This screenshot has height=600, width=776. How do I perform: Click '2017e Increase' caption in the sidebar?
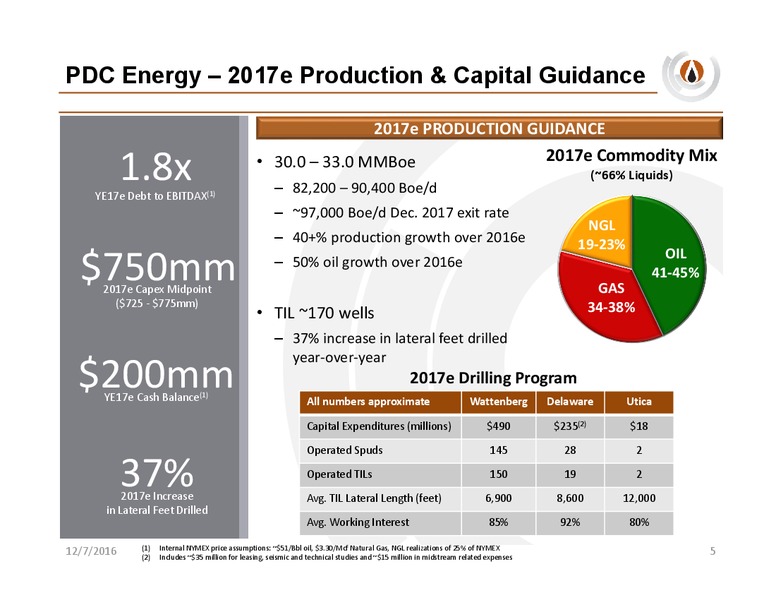pos(157,496)
